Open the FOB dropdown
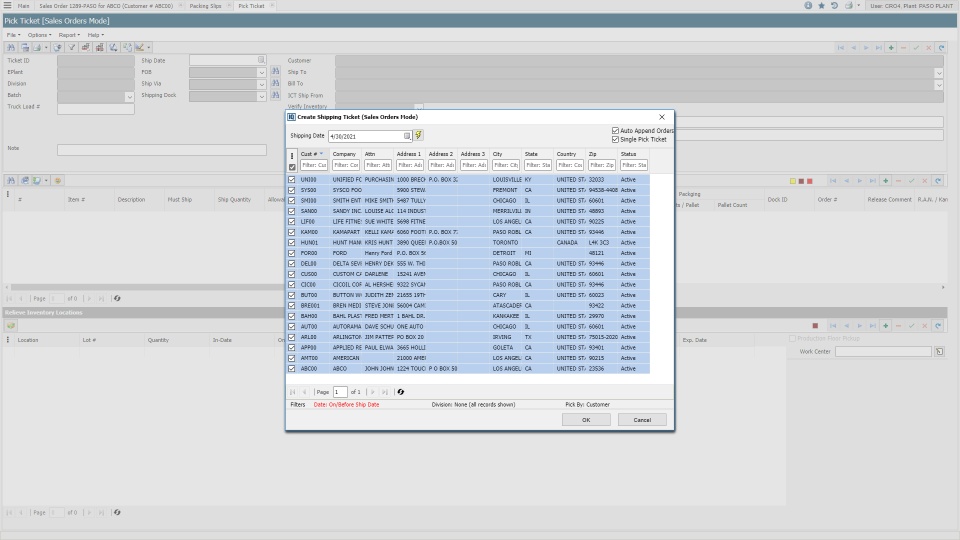The image size is (960, 540). [x=261, y=72]
